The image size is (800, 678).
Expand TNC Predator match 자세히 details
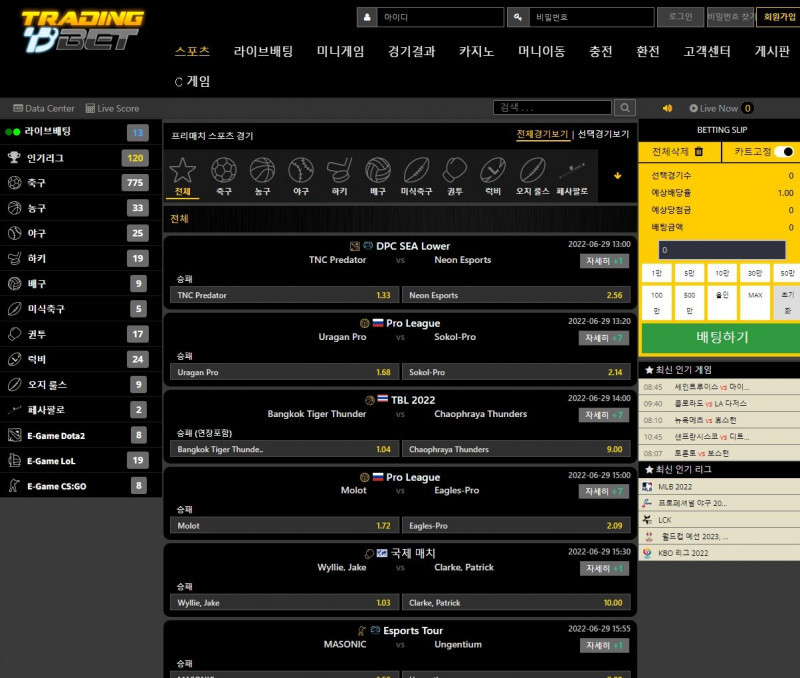(604, 261)
